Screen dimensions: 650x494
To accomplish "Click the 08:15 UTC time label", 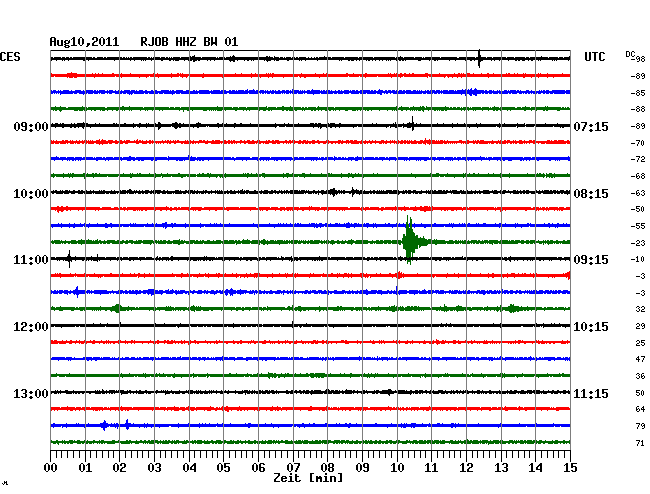I will click(x=591, y=194).
